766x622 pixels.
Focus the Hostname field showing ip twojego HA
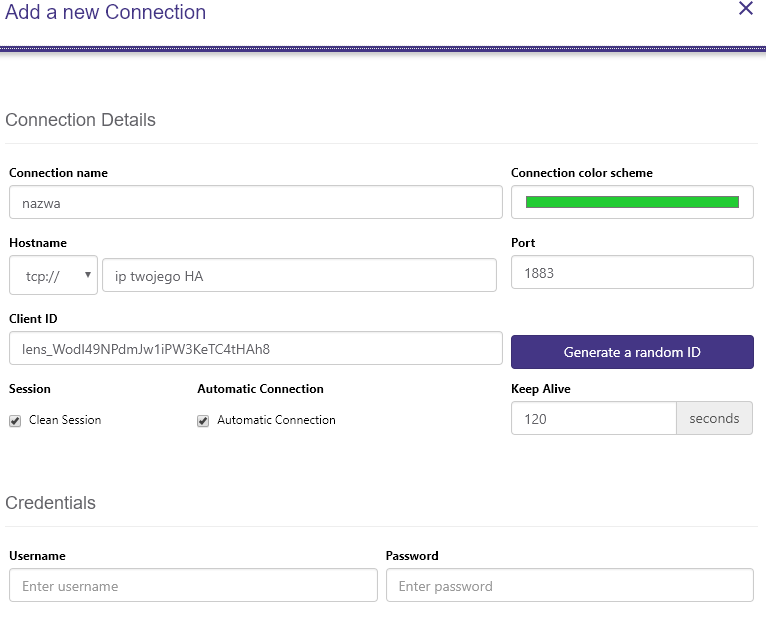coord(299,276)
